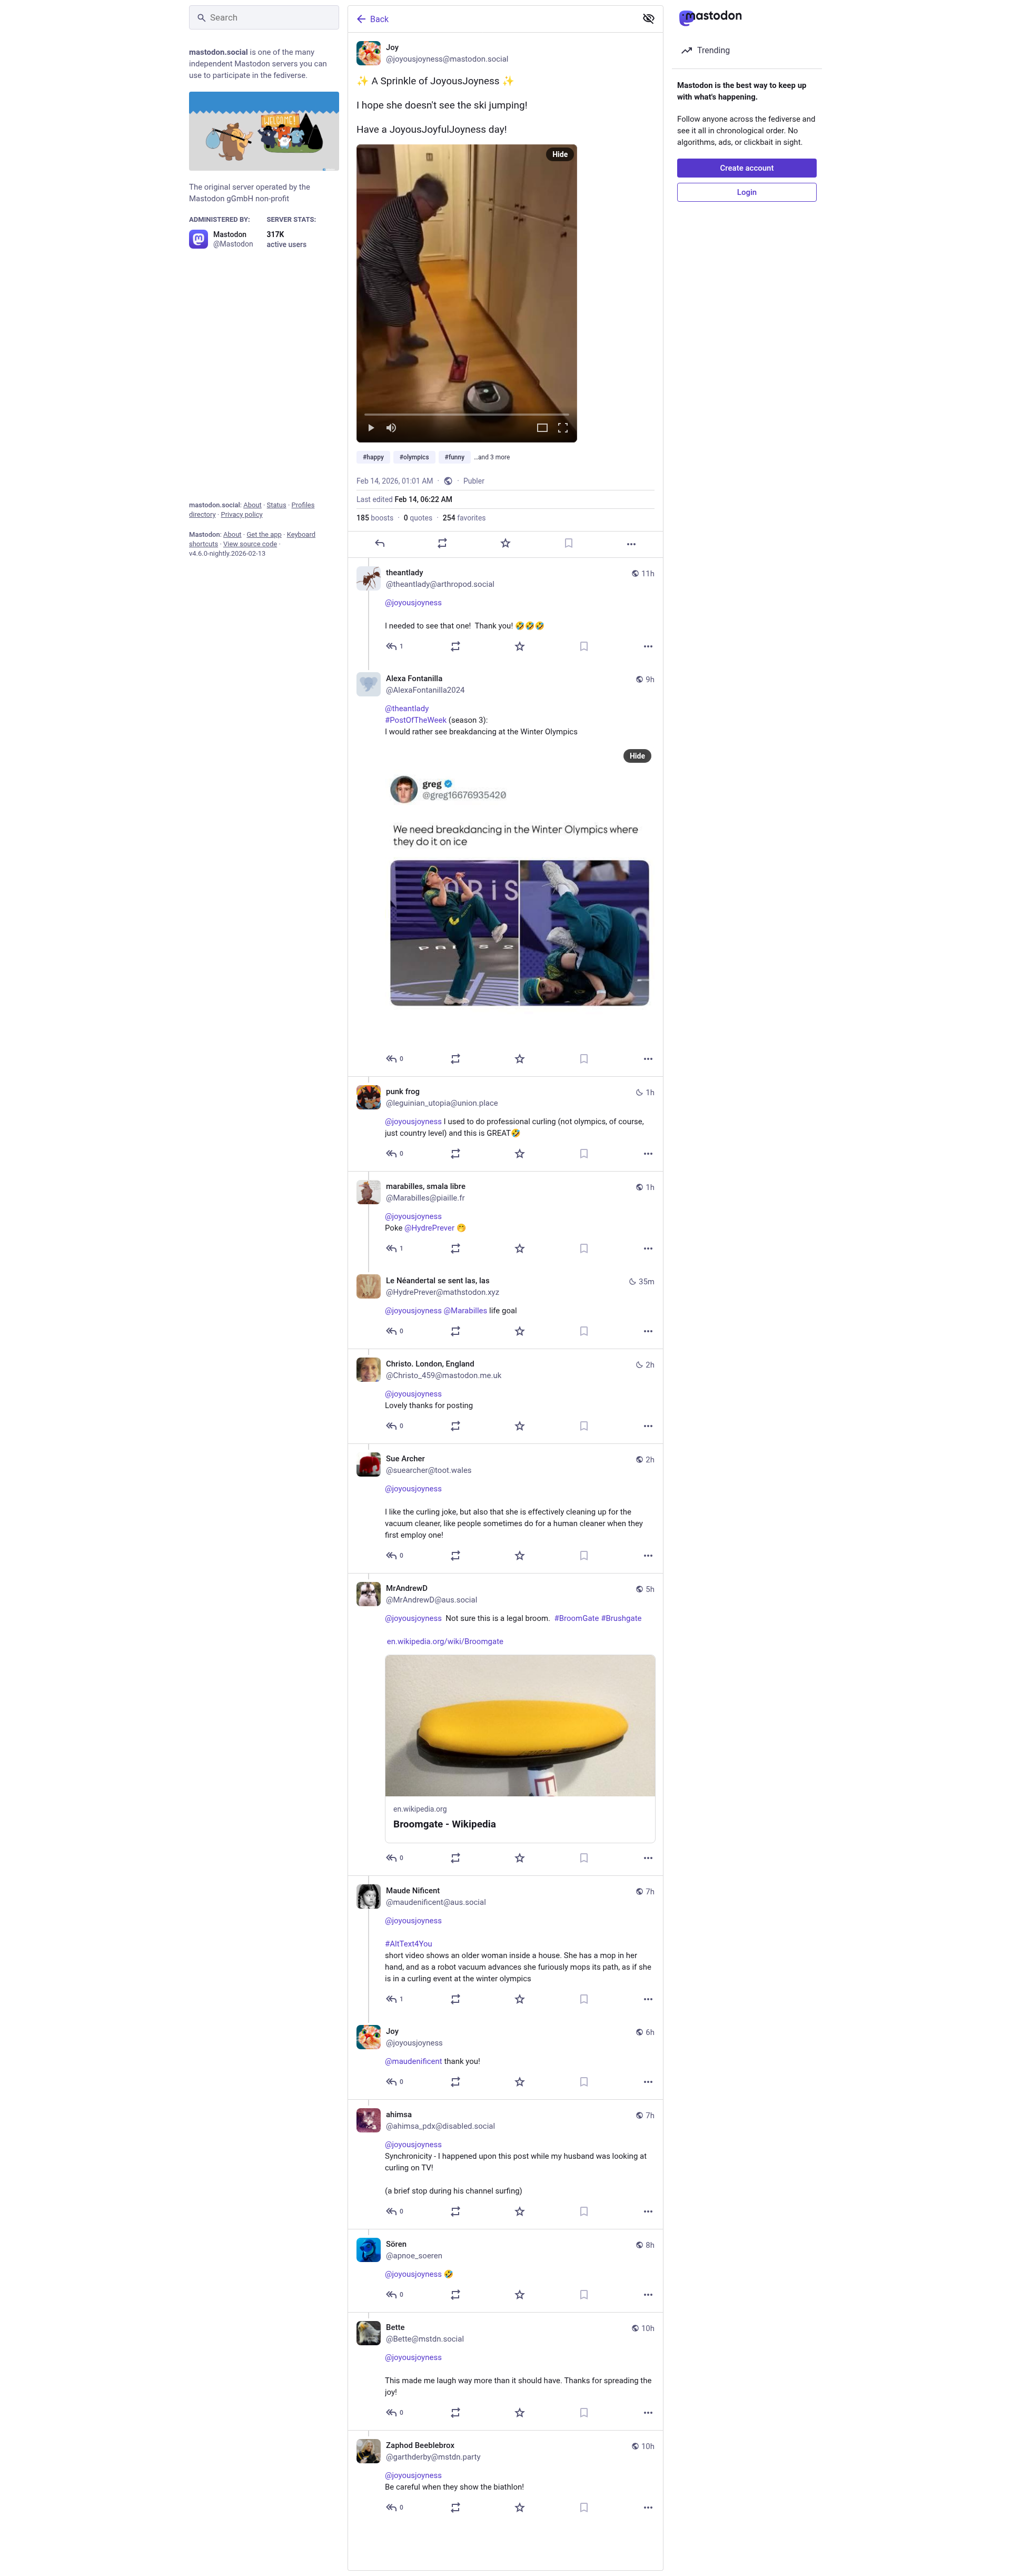1011x2576 pixels.
Task: Favorite Joy's main post with star
Action: click(x=505, y=544)
